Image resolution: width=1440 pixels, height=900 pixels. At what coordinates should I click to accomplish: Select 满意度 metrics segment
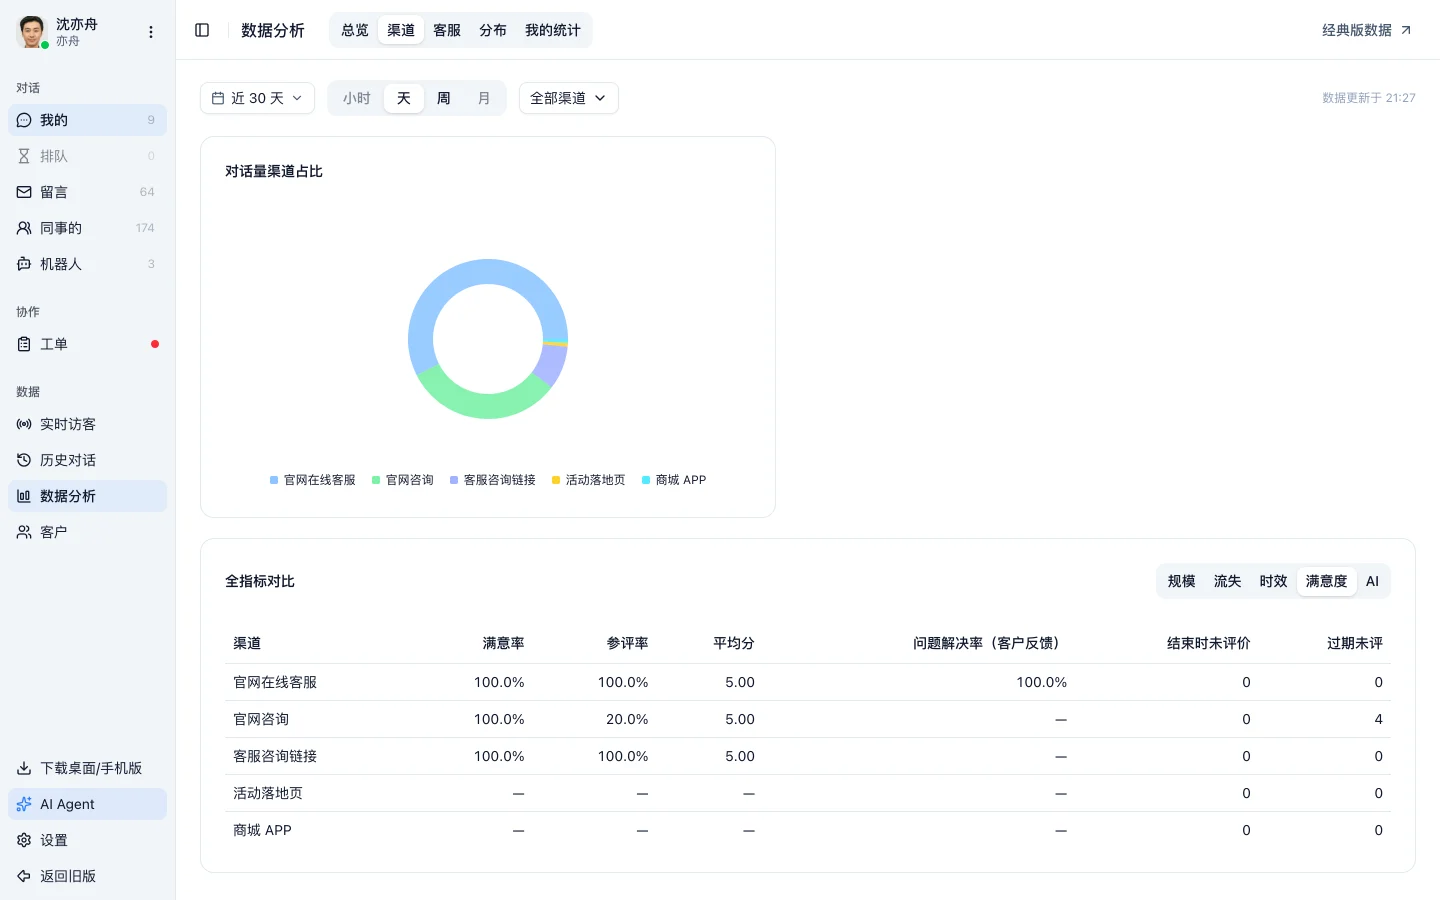click(x=1327, y=581)
